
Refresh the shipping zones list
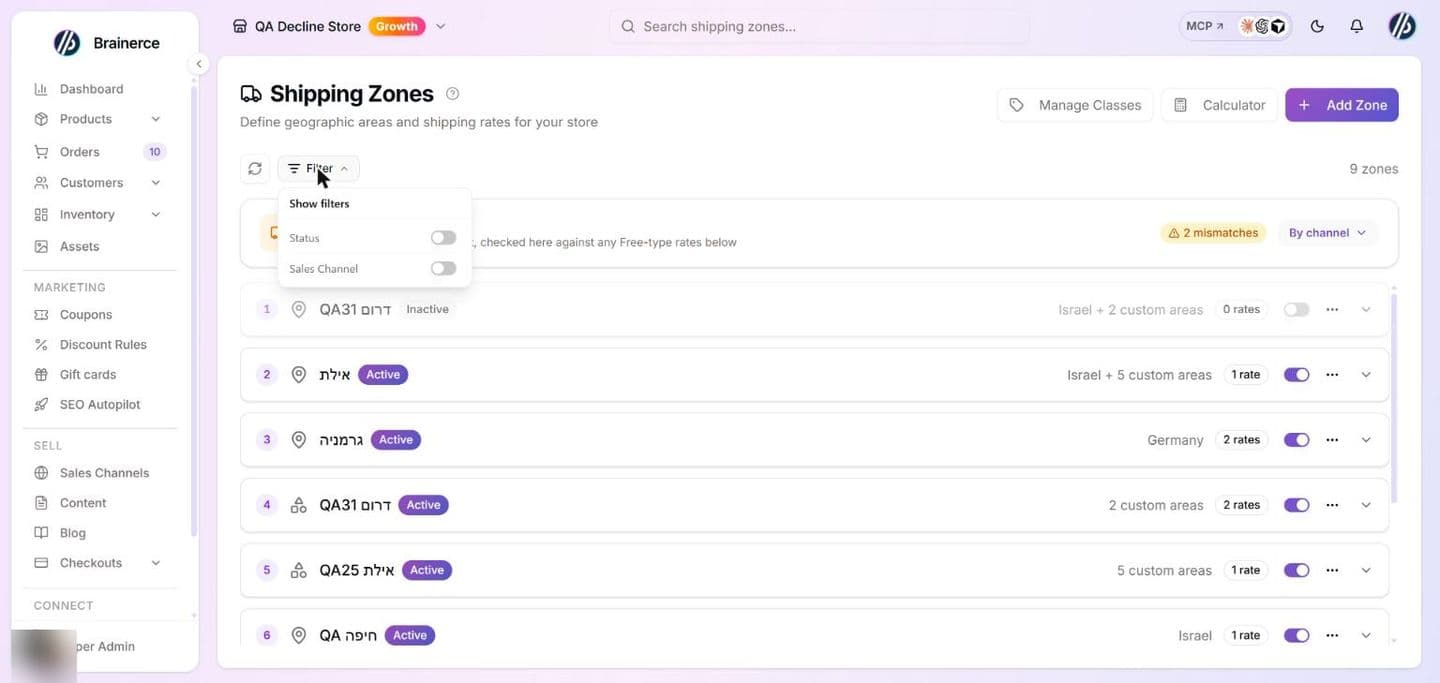pos(255,169)
